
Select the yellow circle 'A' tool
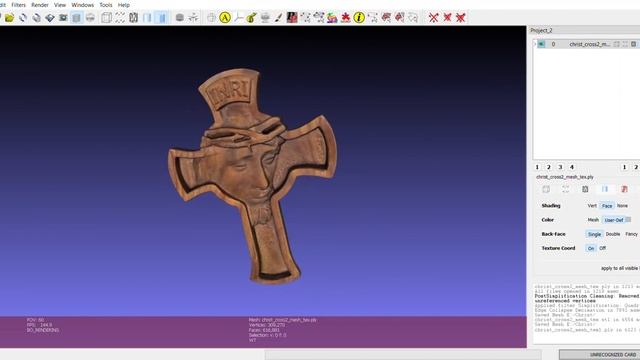tap(225, 18)
